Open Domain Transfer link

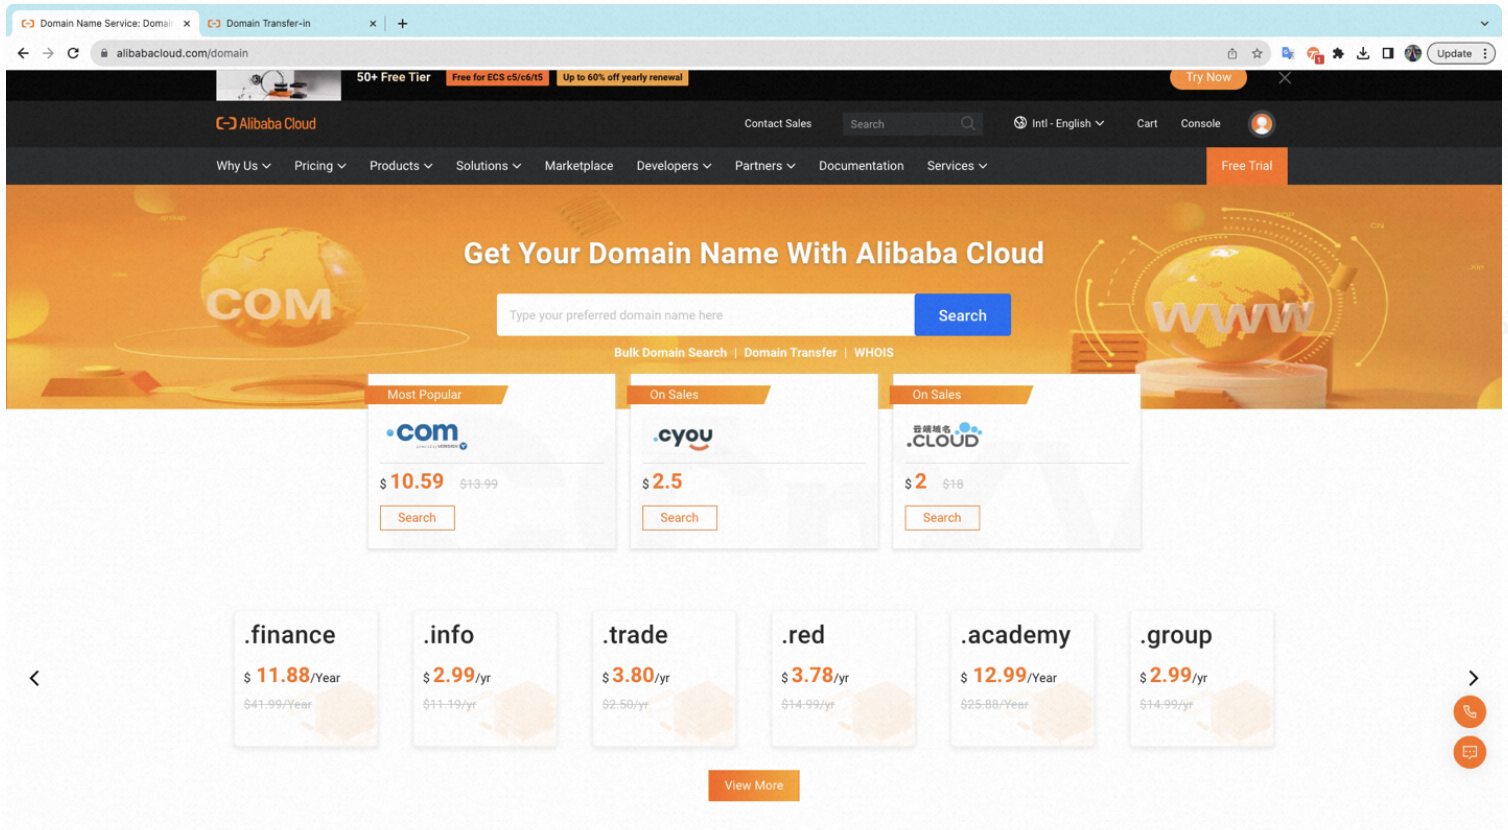[790, 352]
